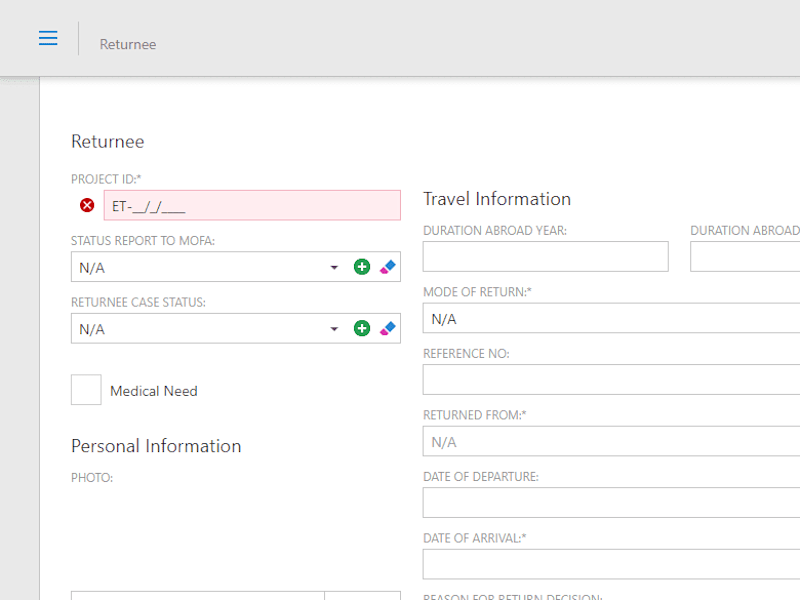The width and height of the screenshot is (800, 600).
Task: Click the Personal Information heading
Action: (x=156, y=446)
